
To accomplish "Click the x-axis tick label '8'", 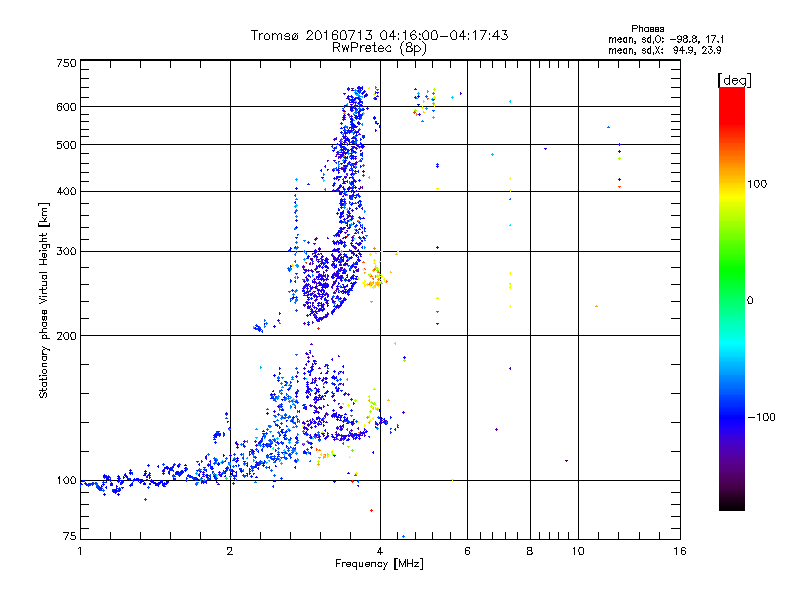I will pos(530,551).
